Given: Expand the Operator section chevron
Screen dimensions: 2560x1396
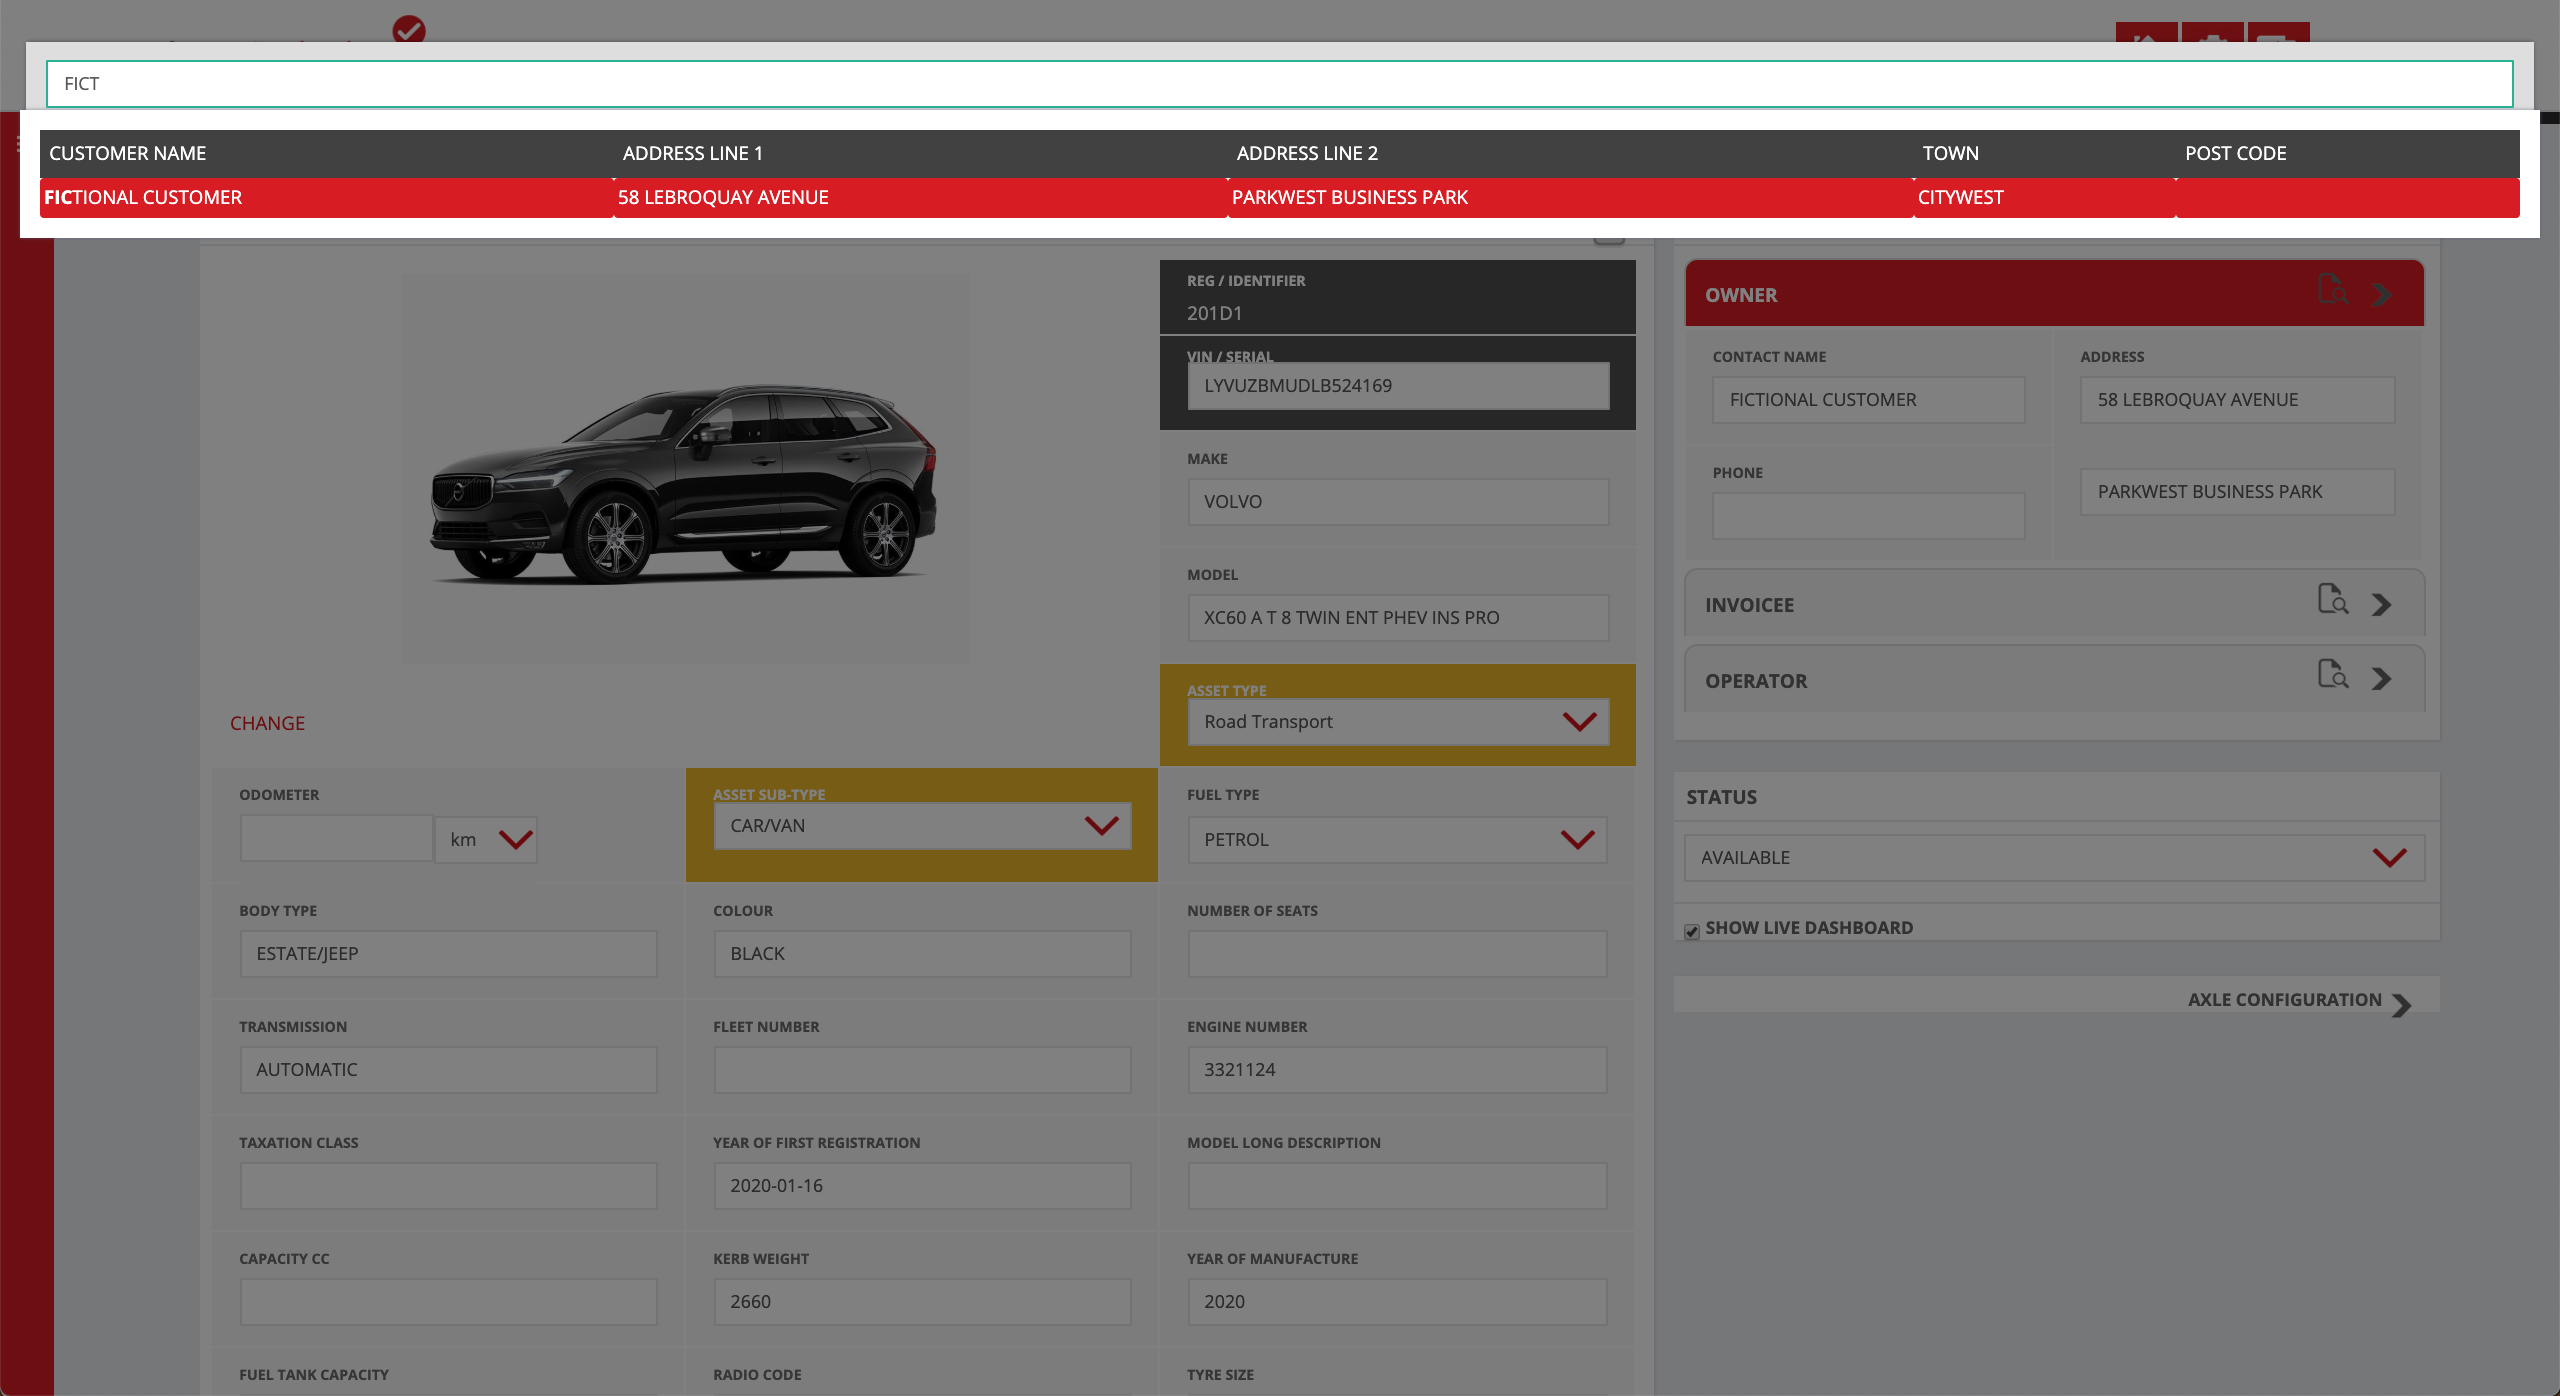Looking at the screenshot, I should pyautogui.click(x=2382, y=680).
